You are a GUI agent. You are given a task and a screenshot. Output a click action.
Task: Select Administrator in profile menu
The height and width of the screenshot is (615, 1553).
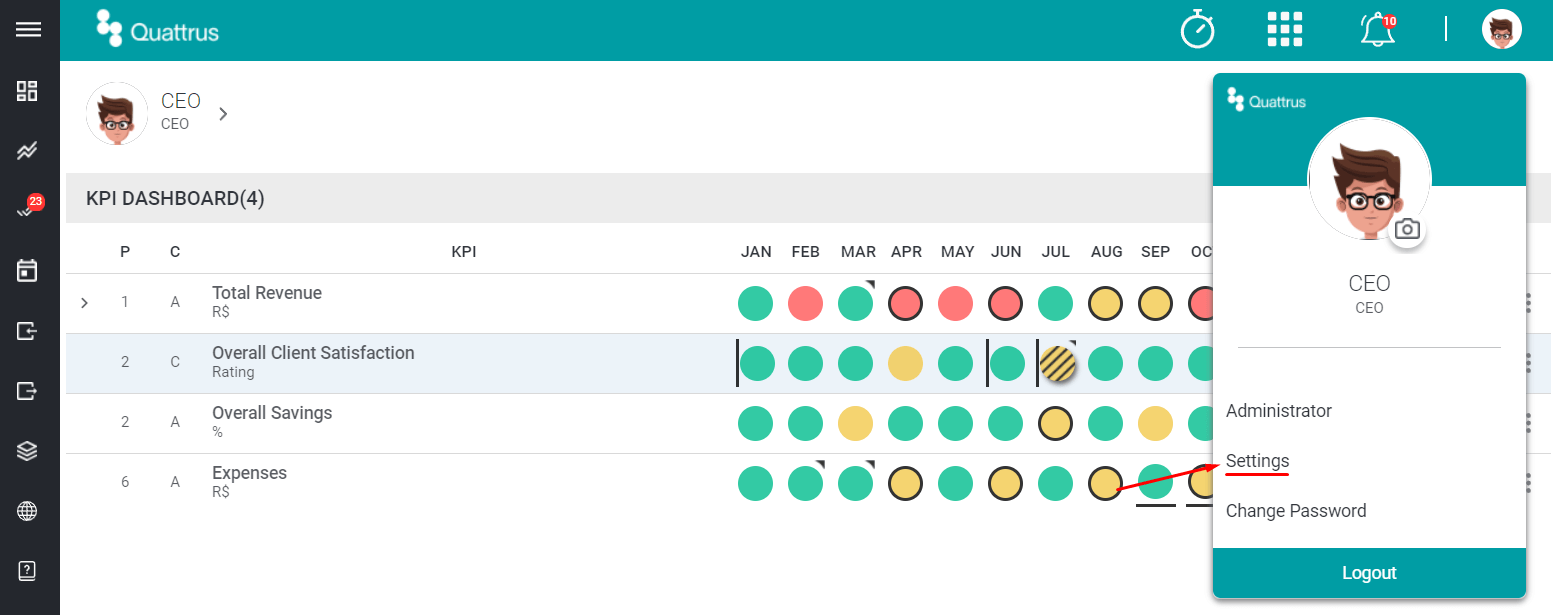click(1279, 411)
